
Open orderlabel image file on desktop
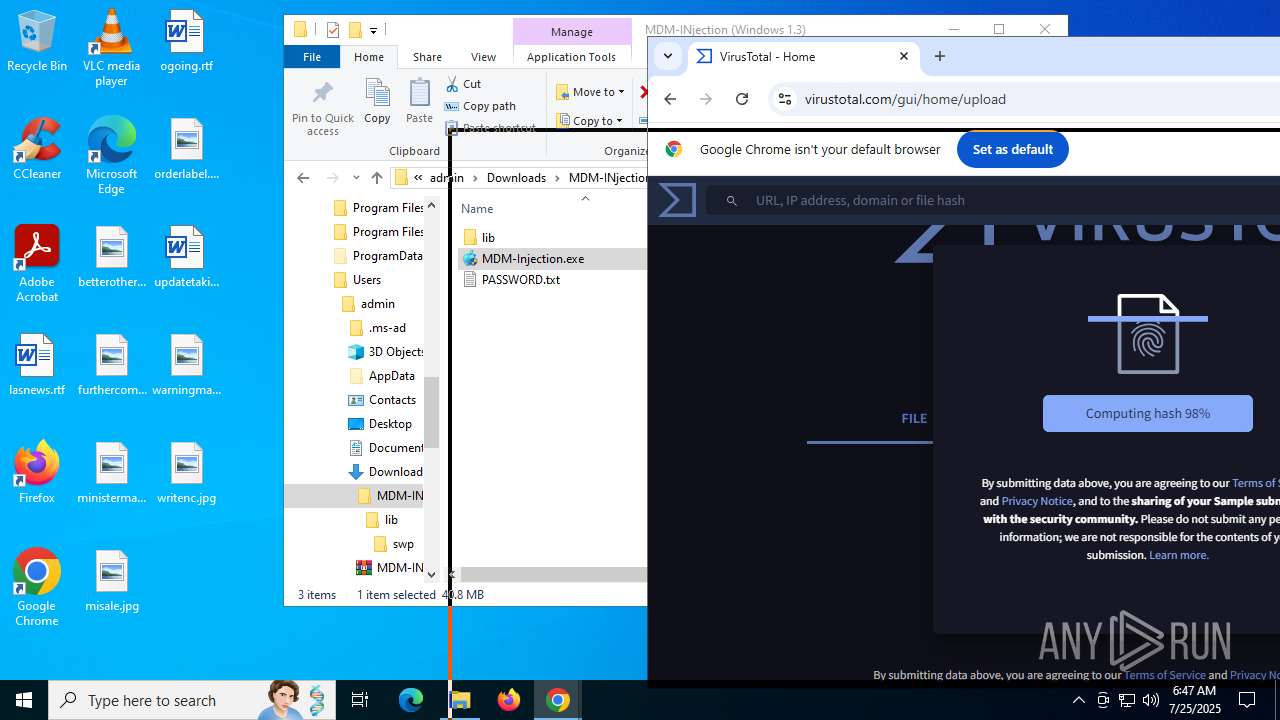pyautogui.click(x=186, y=150)
